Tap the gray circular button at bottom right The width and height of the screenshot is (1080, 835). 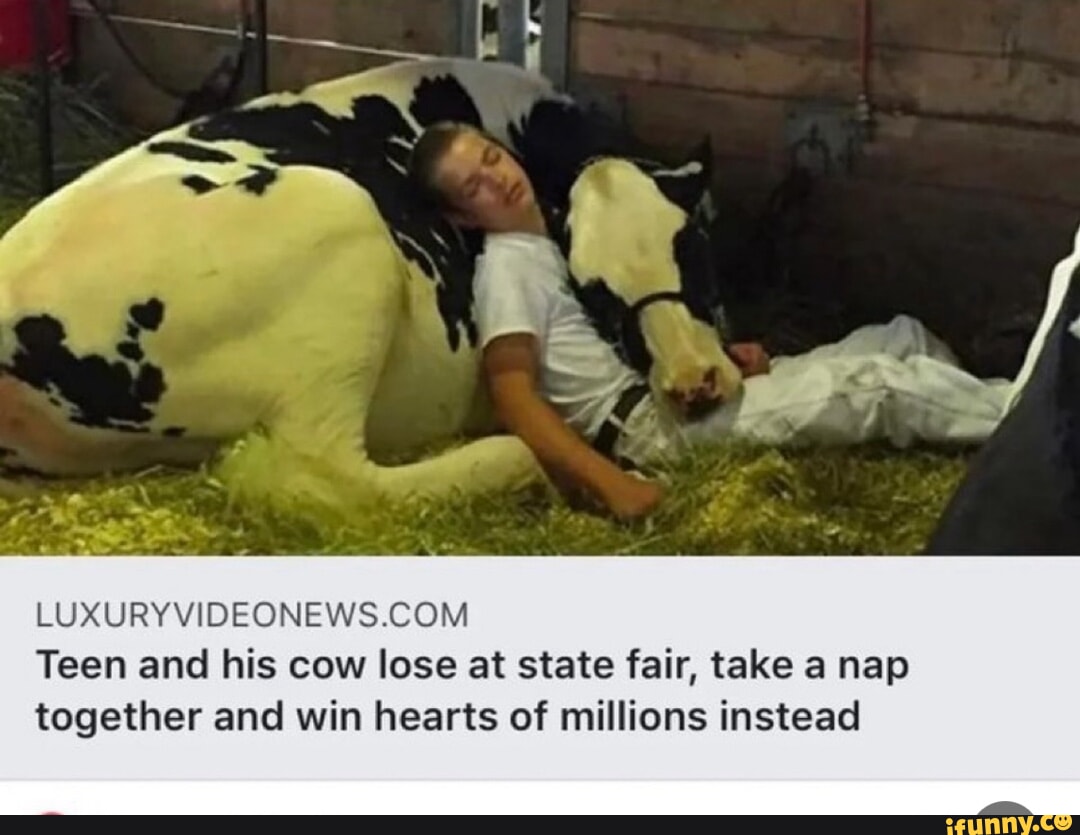(1006, 808)
